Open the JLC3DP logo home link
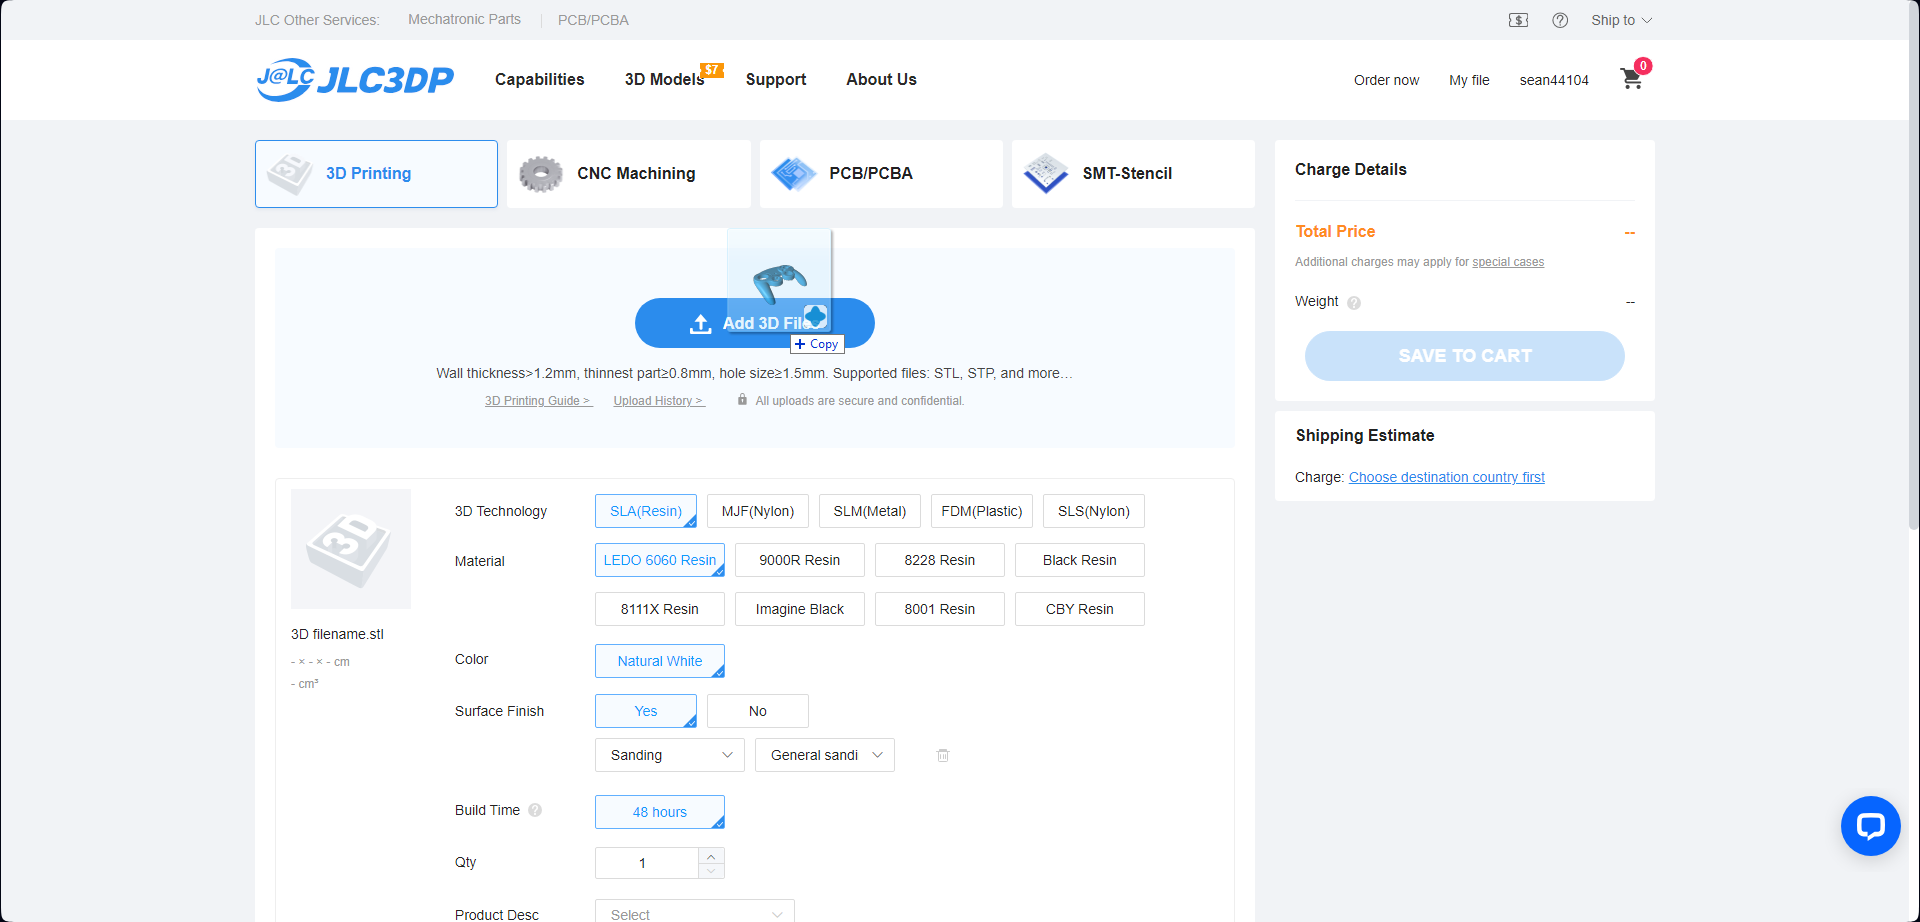Viewport: 1920px width, 922px height. pyautogui.click(x=355, y=79)
